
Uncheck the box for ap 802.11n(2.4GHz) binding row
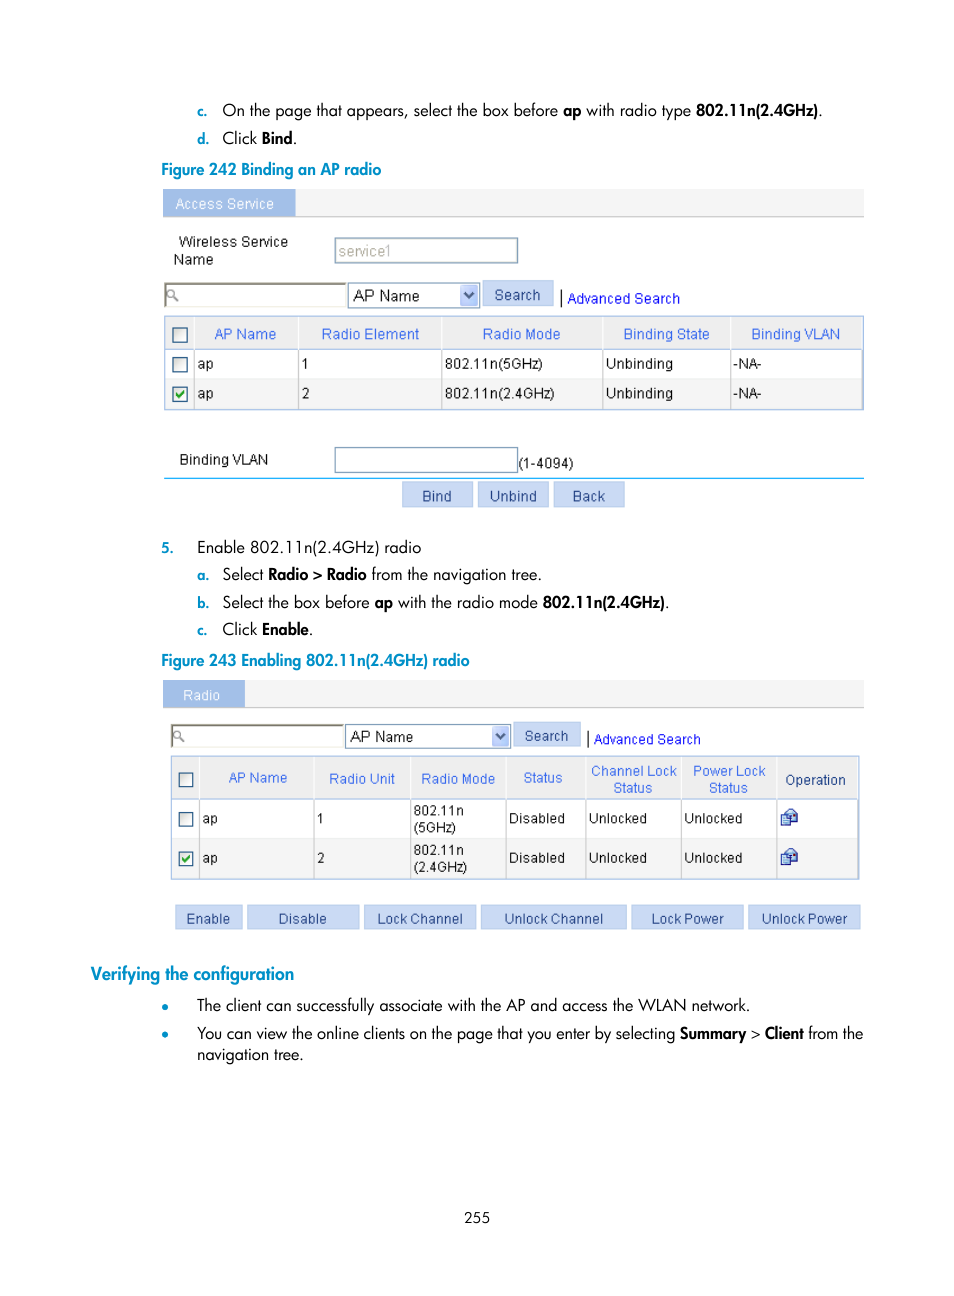tap(180, 394)
